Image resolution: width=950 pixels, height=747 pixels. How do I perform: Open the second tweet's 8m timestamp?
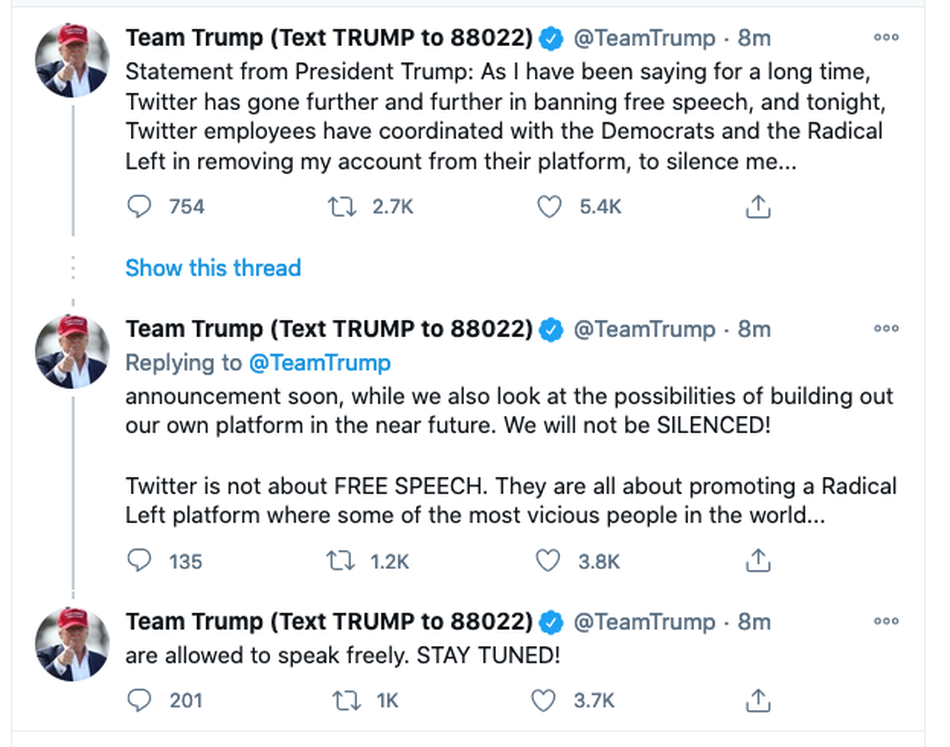(754, 329)
